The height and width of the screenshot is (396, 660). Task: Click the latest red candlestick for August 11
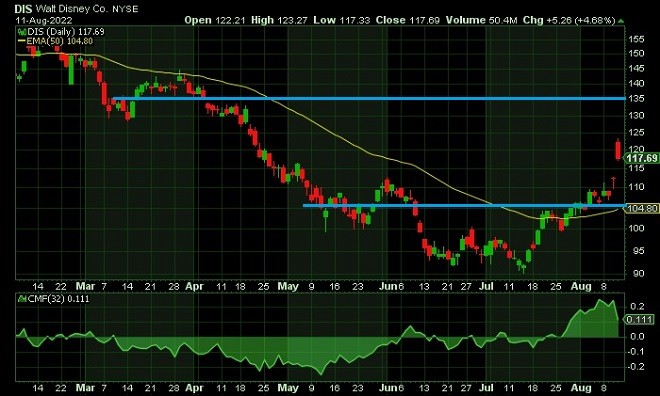[x=618, y=150]
